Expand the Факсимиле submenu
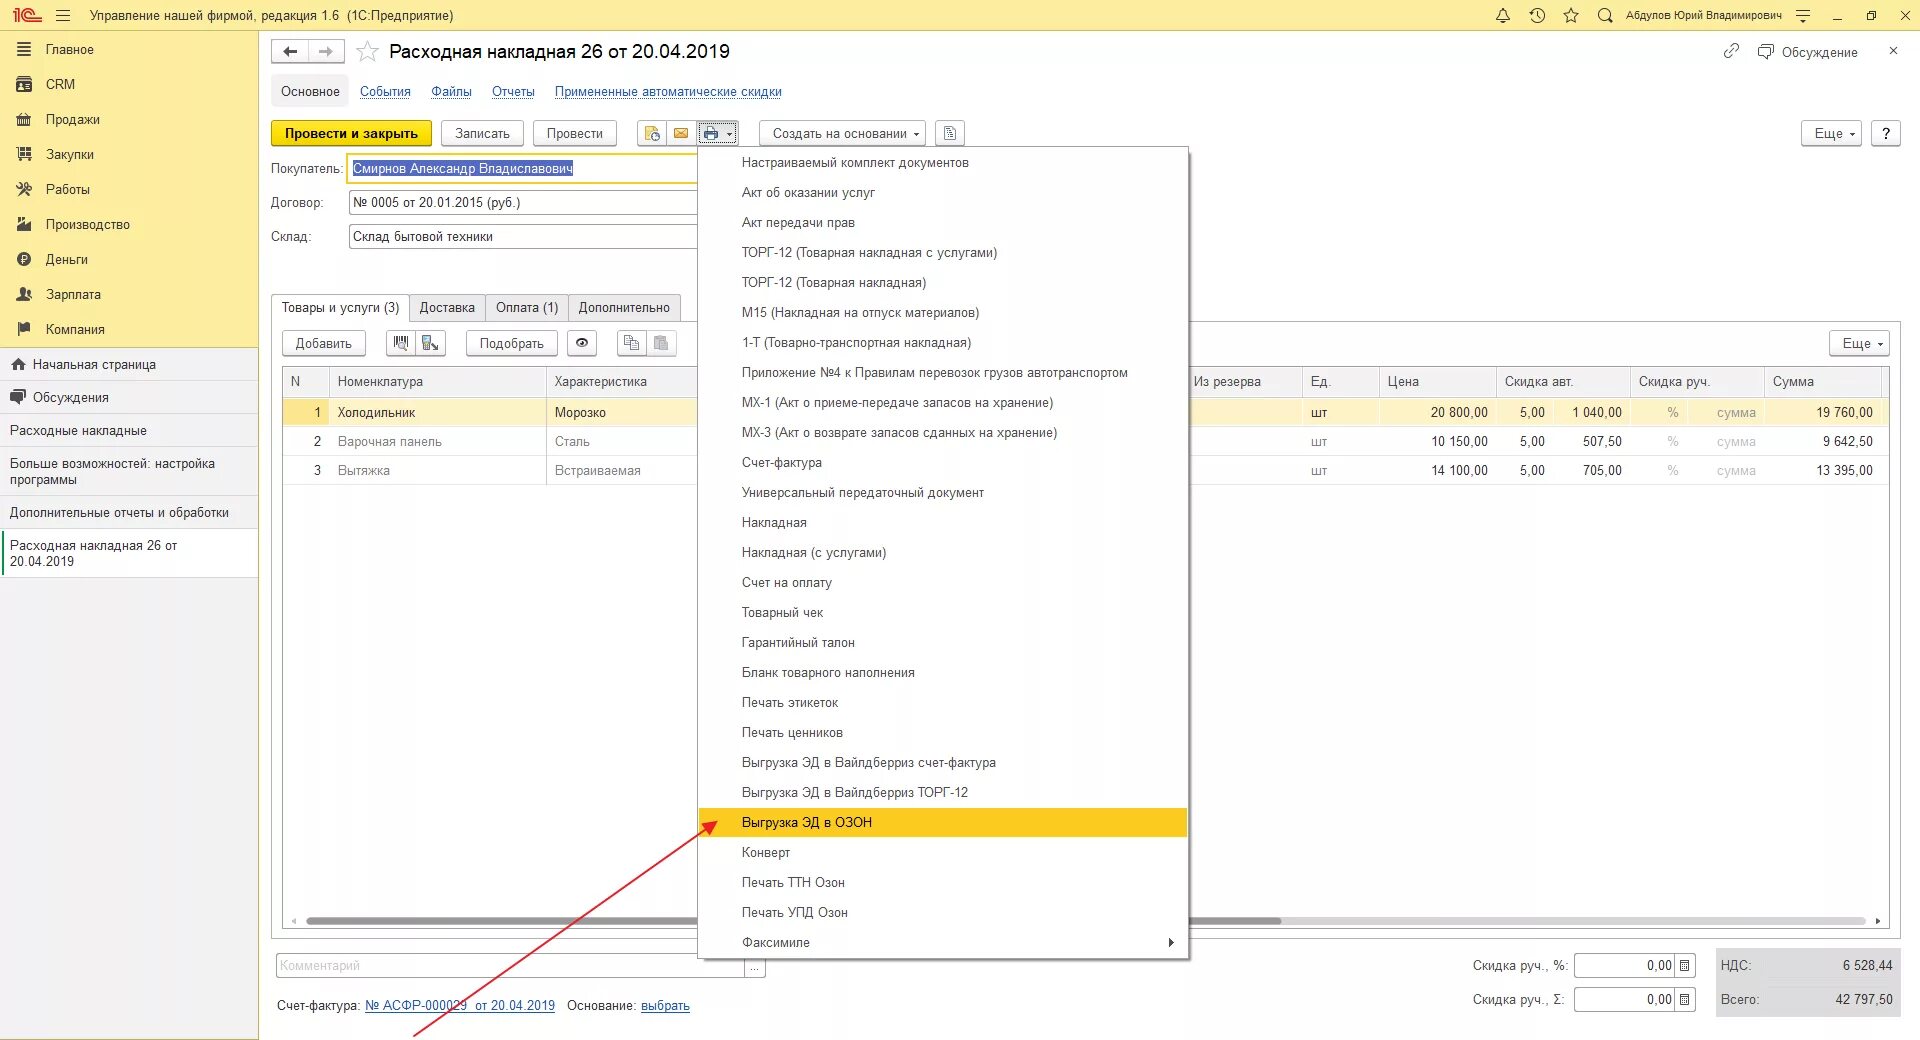 click(x=943, y=942)
